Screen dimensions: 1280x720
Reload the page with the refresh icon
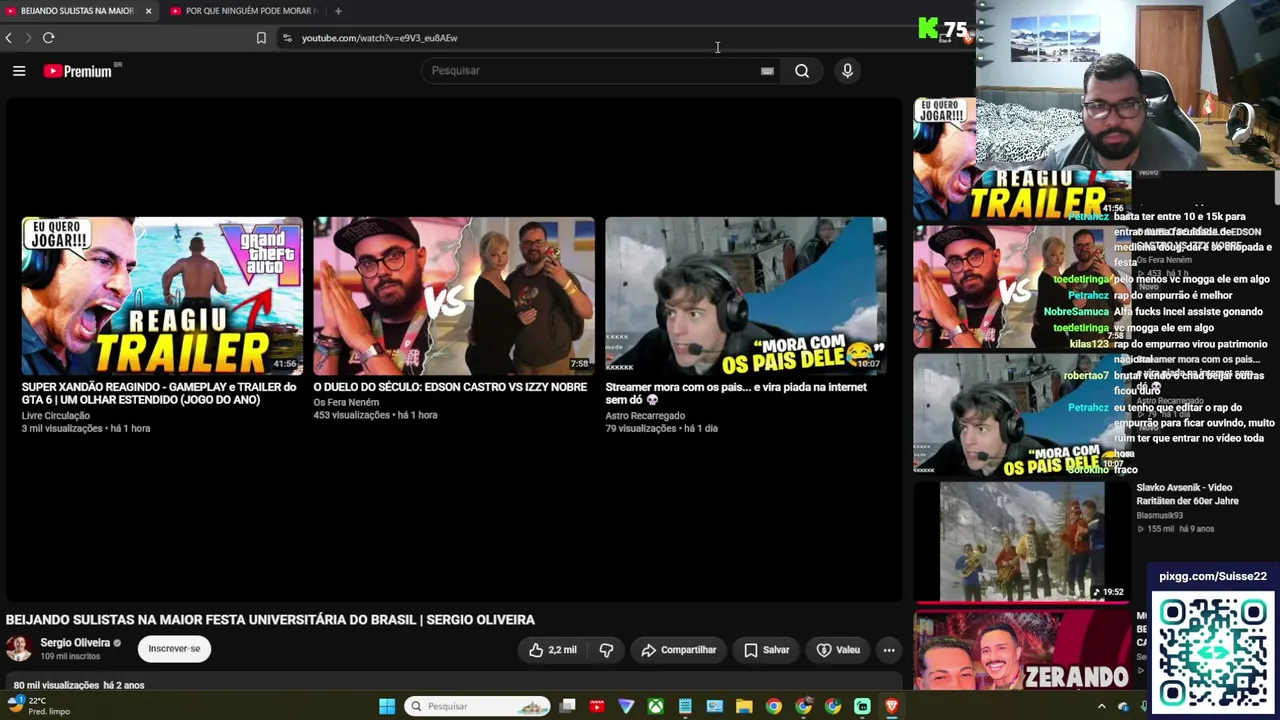48,38
